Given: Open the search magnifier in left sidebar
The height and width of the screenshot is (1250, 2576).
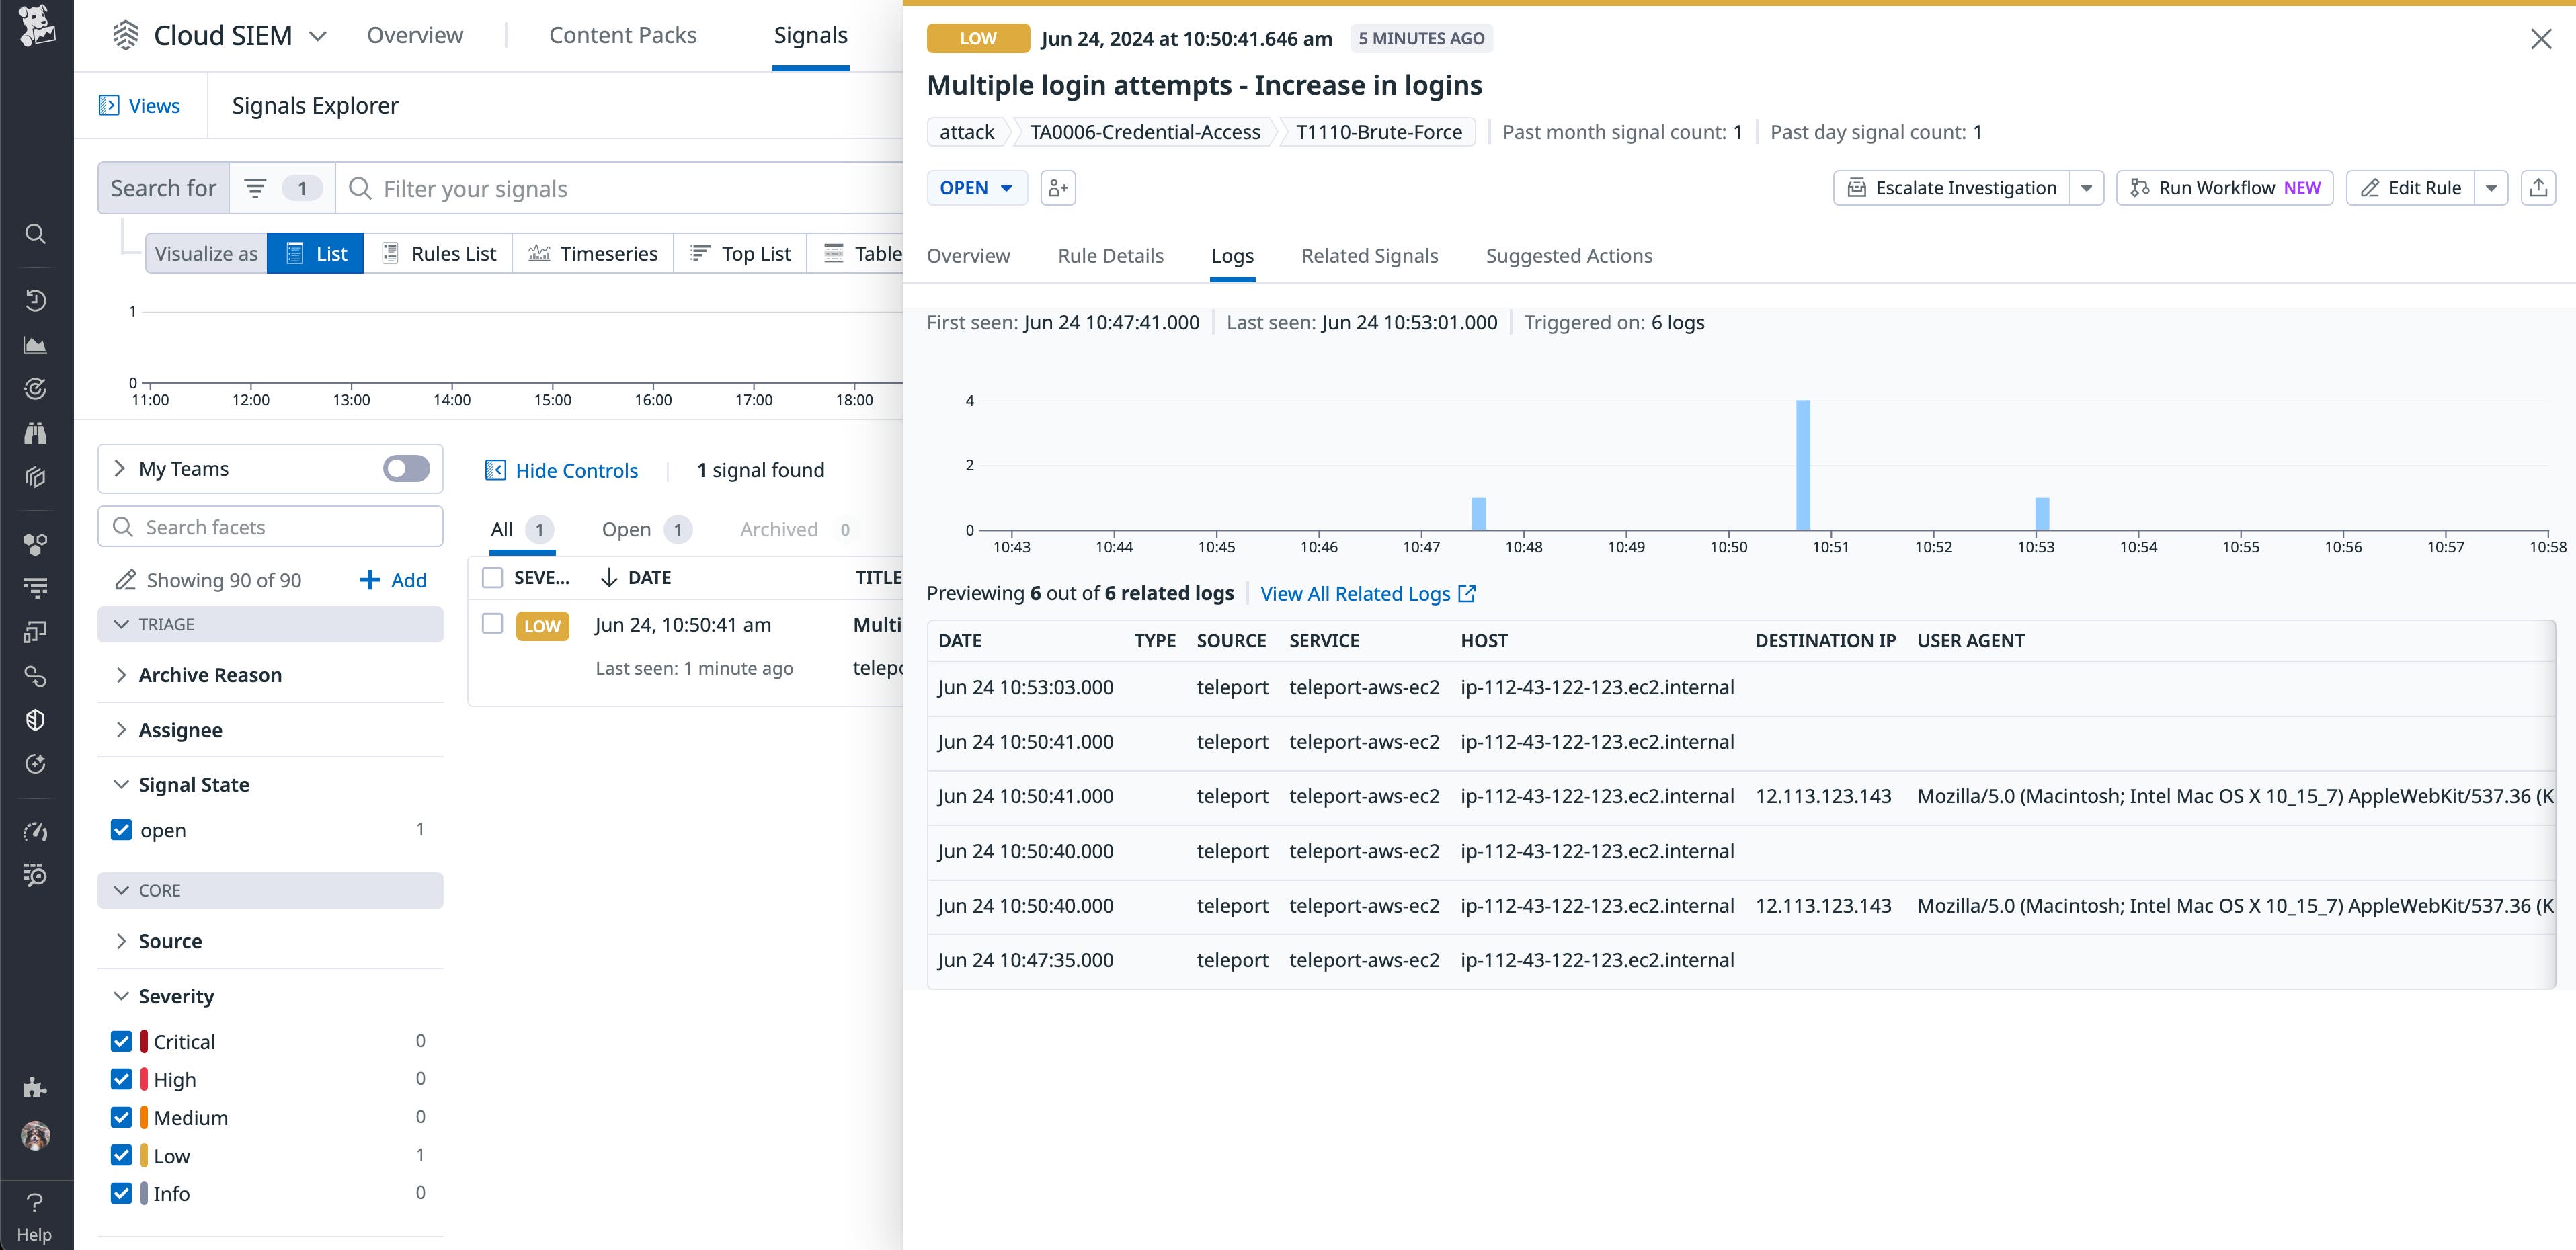Looking at the screenshot, I should pyautogui.click(x=35, y=234).
